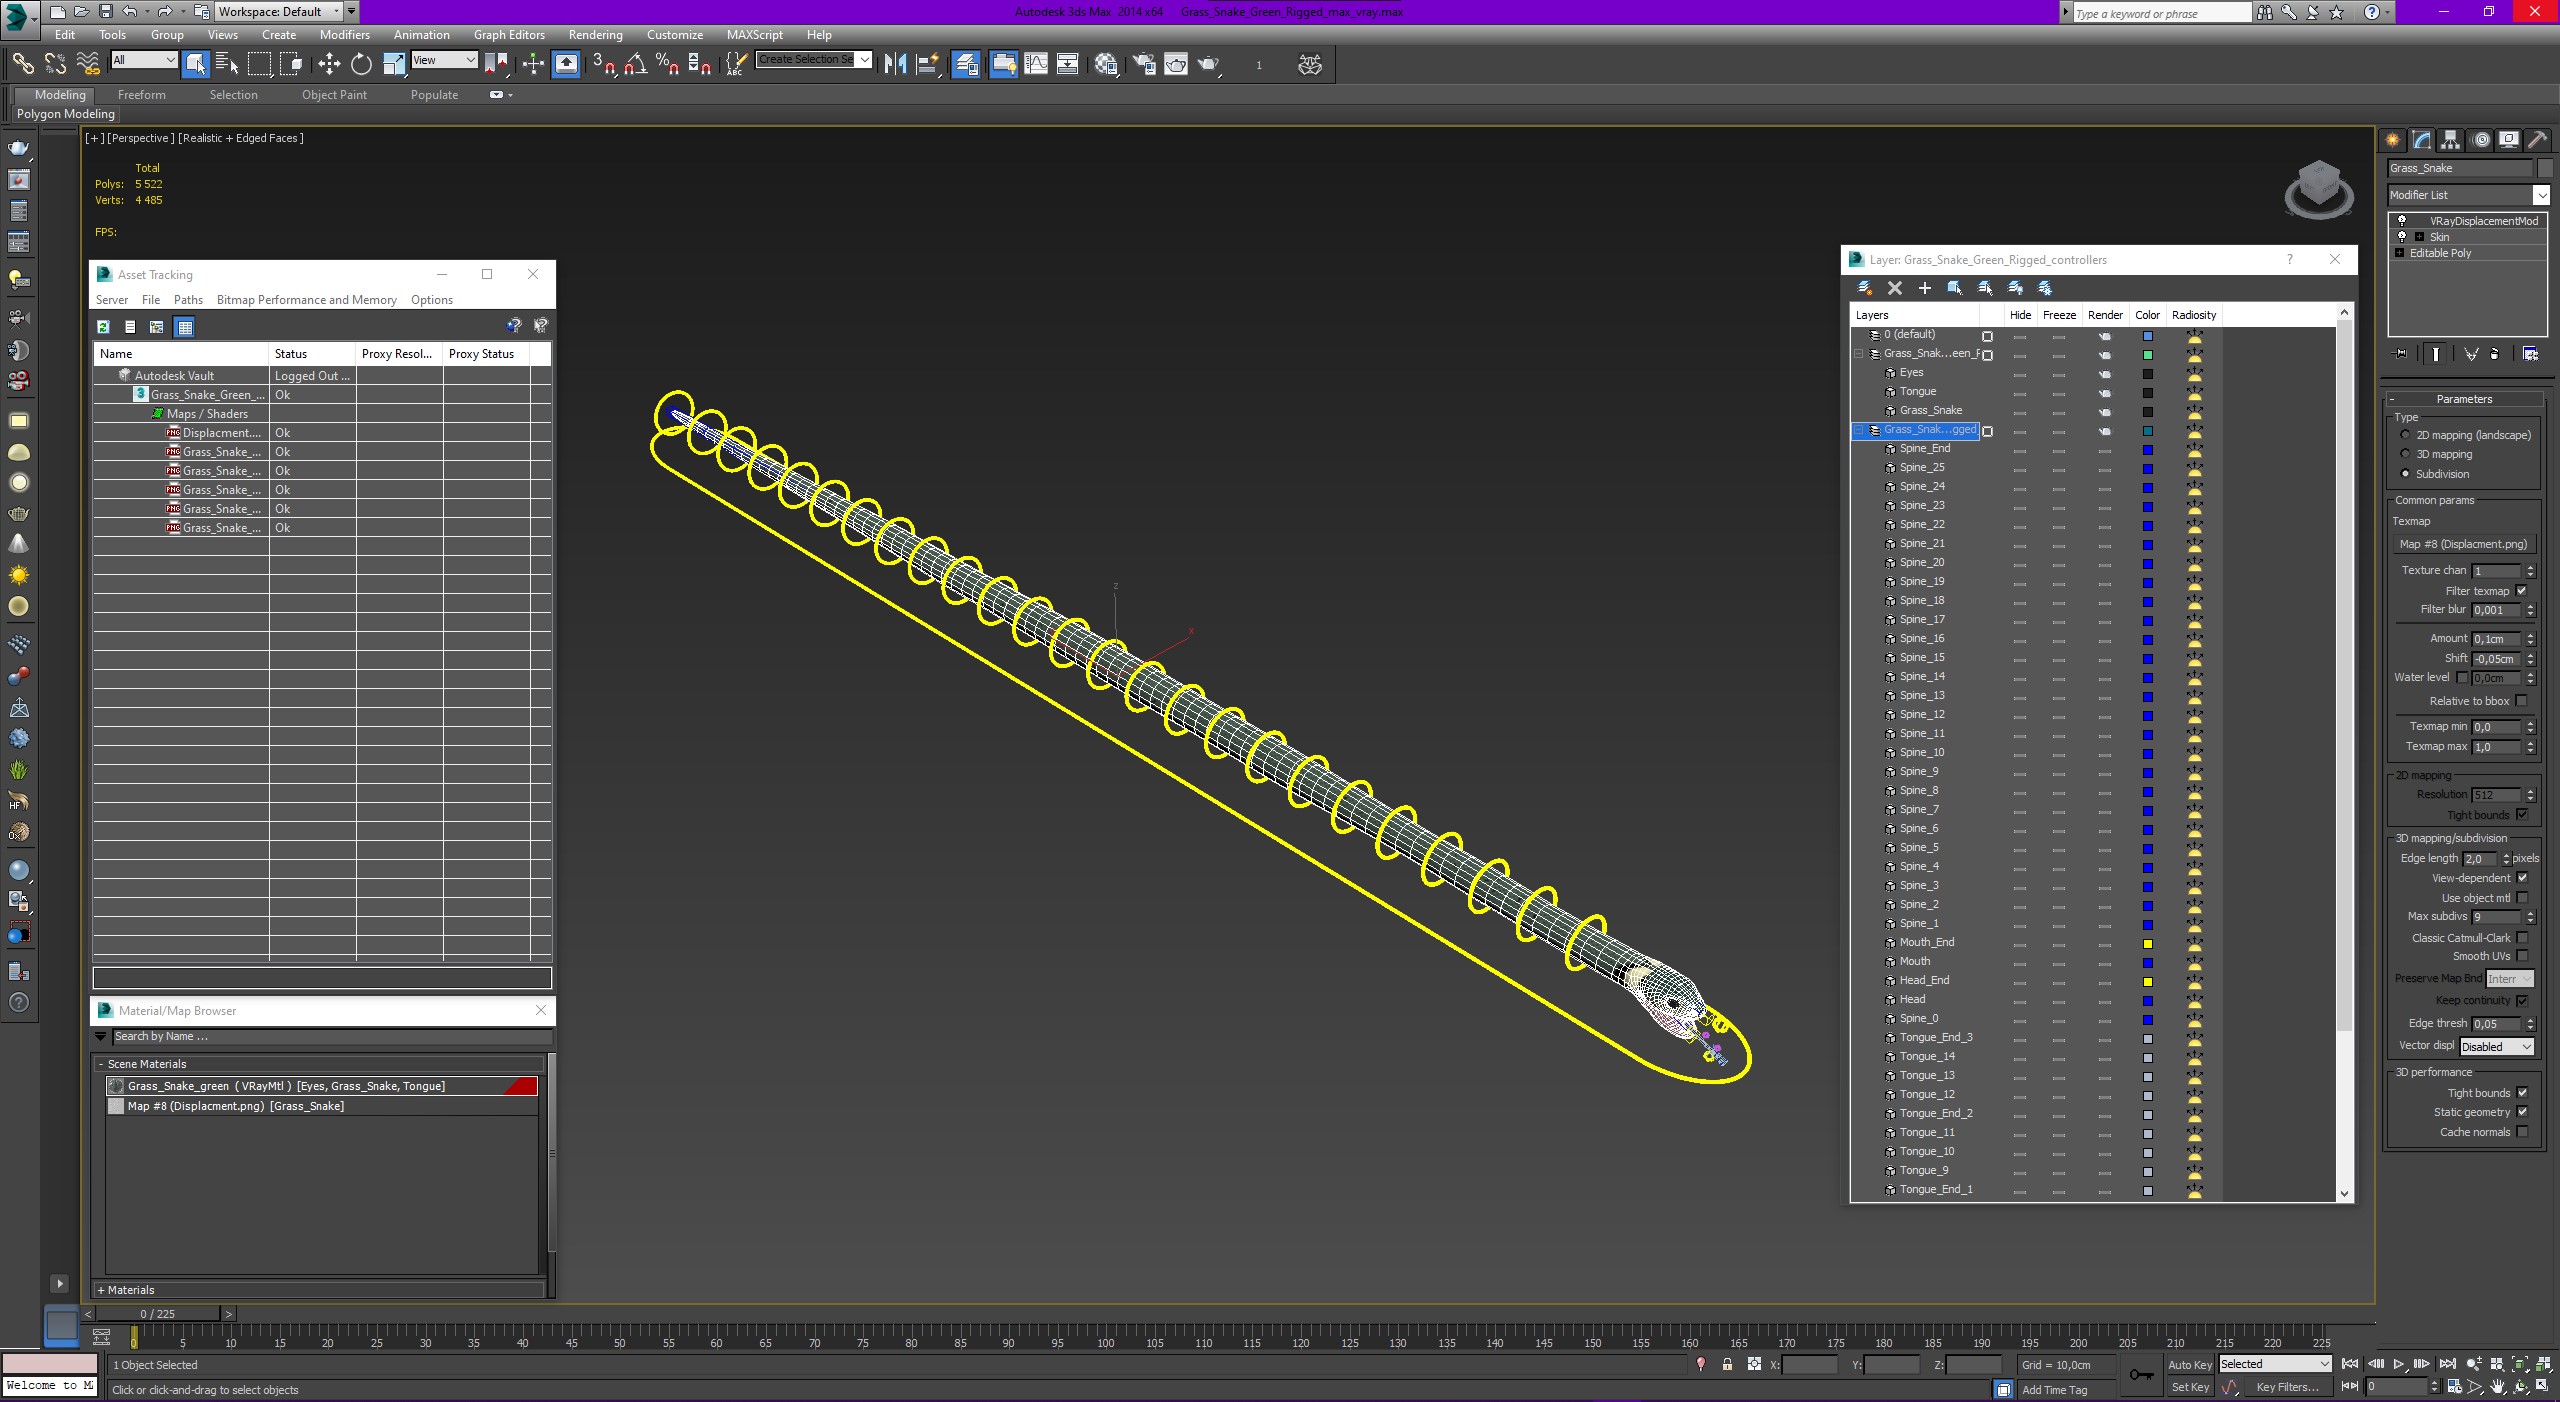Image resolution: width=2560 pixels, height=1402 pixels.
Task: Switch to the Object Paint ribbon tab
Action: (334, 95)
